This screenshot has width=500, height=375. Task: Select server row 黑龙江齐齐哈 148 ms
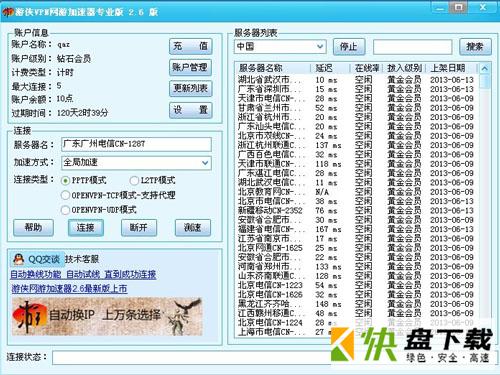click(x=356, y=304)
